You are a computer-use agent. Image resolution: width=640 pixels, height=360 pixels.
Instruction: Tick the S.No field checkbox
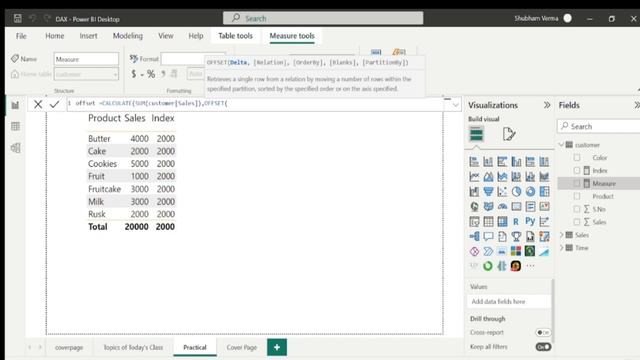[577, 209]
